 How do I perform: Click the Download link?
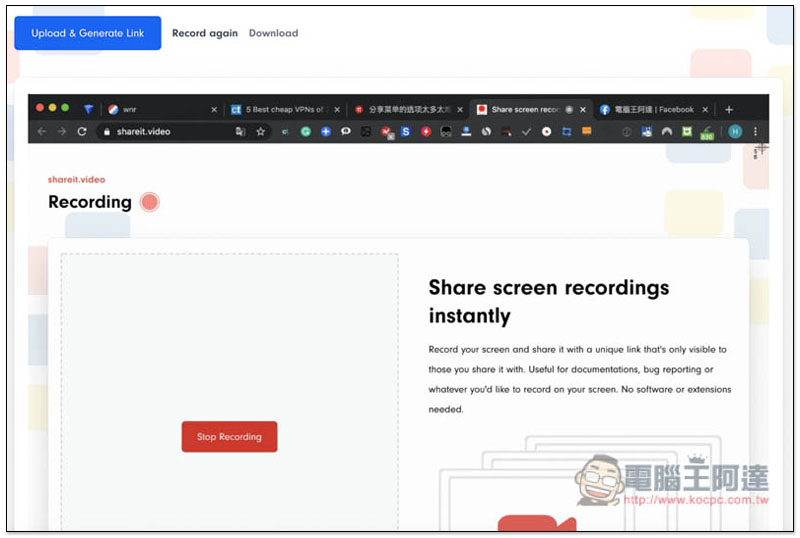[x=273, y=33]
